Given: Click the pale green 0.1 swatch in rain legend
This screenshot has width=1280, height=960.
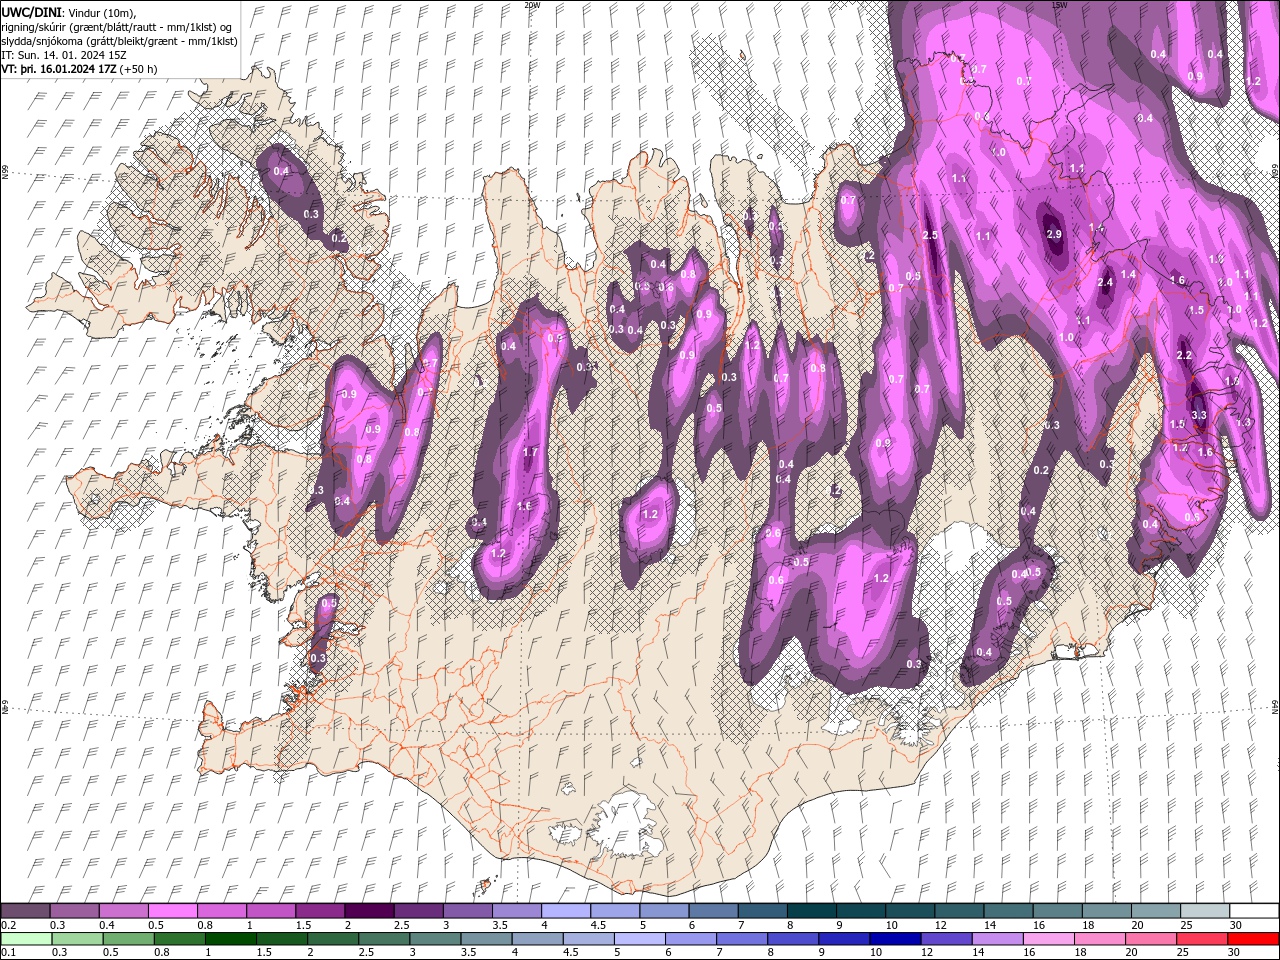Looking at the screenshot, I should 26,938.
